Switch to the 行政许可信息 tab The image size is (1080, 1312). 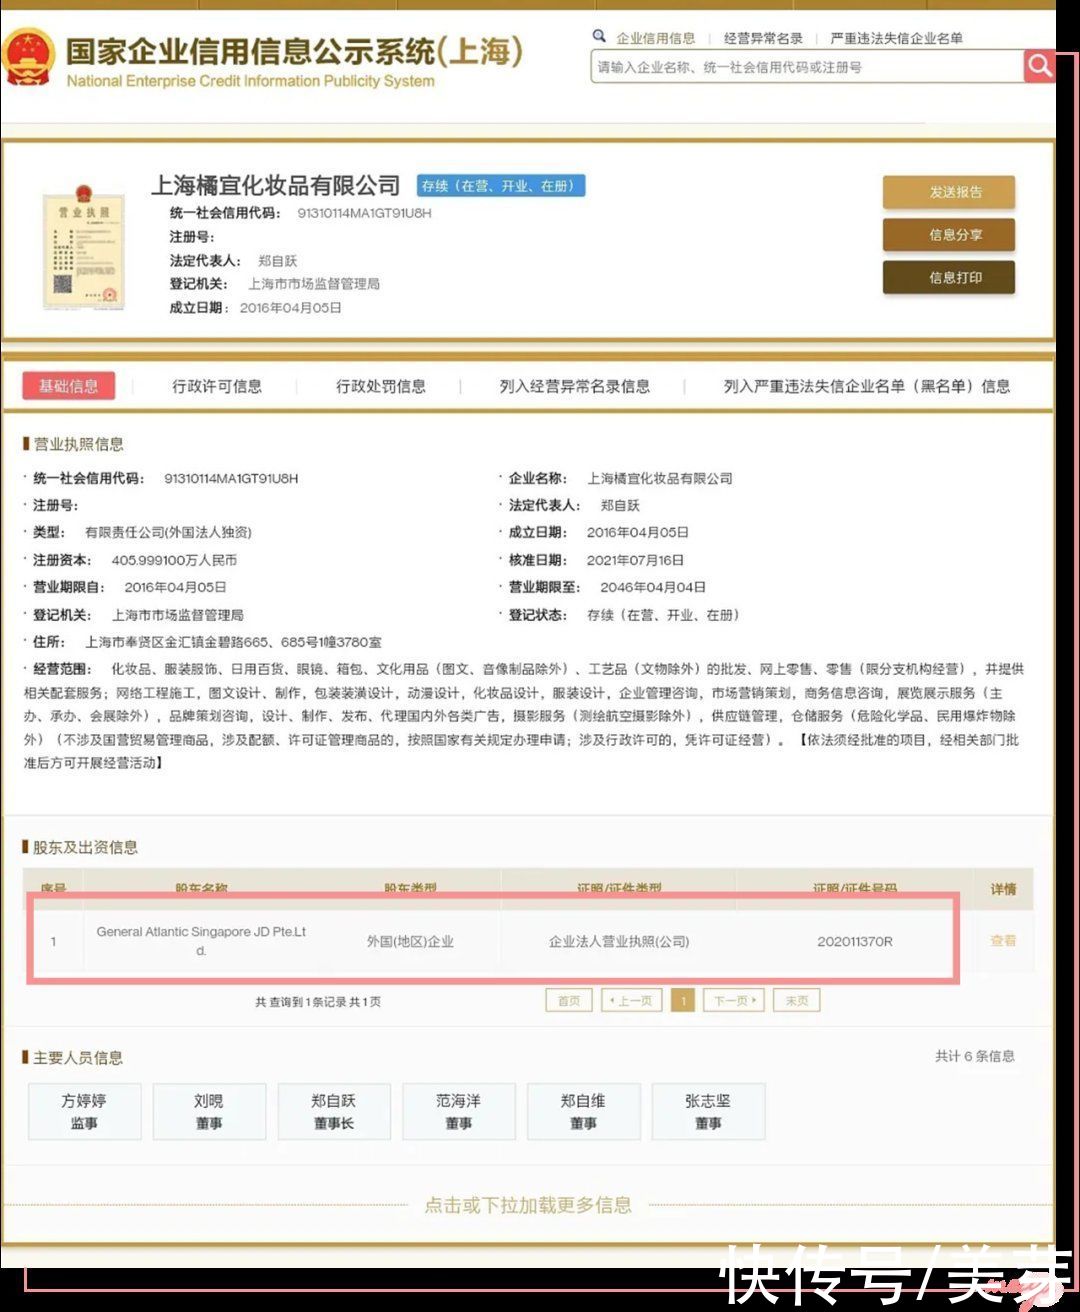(217, 386)
